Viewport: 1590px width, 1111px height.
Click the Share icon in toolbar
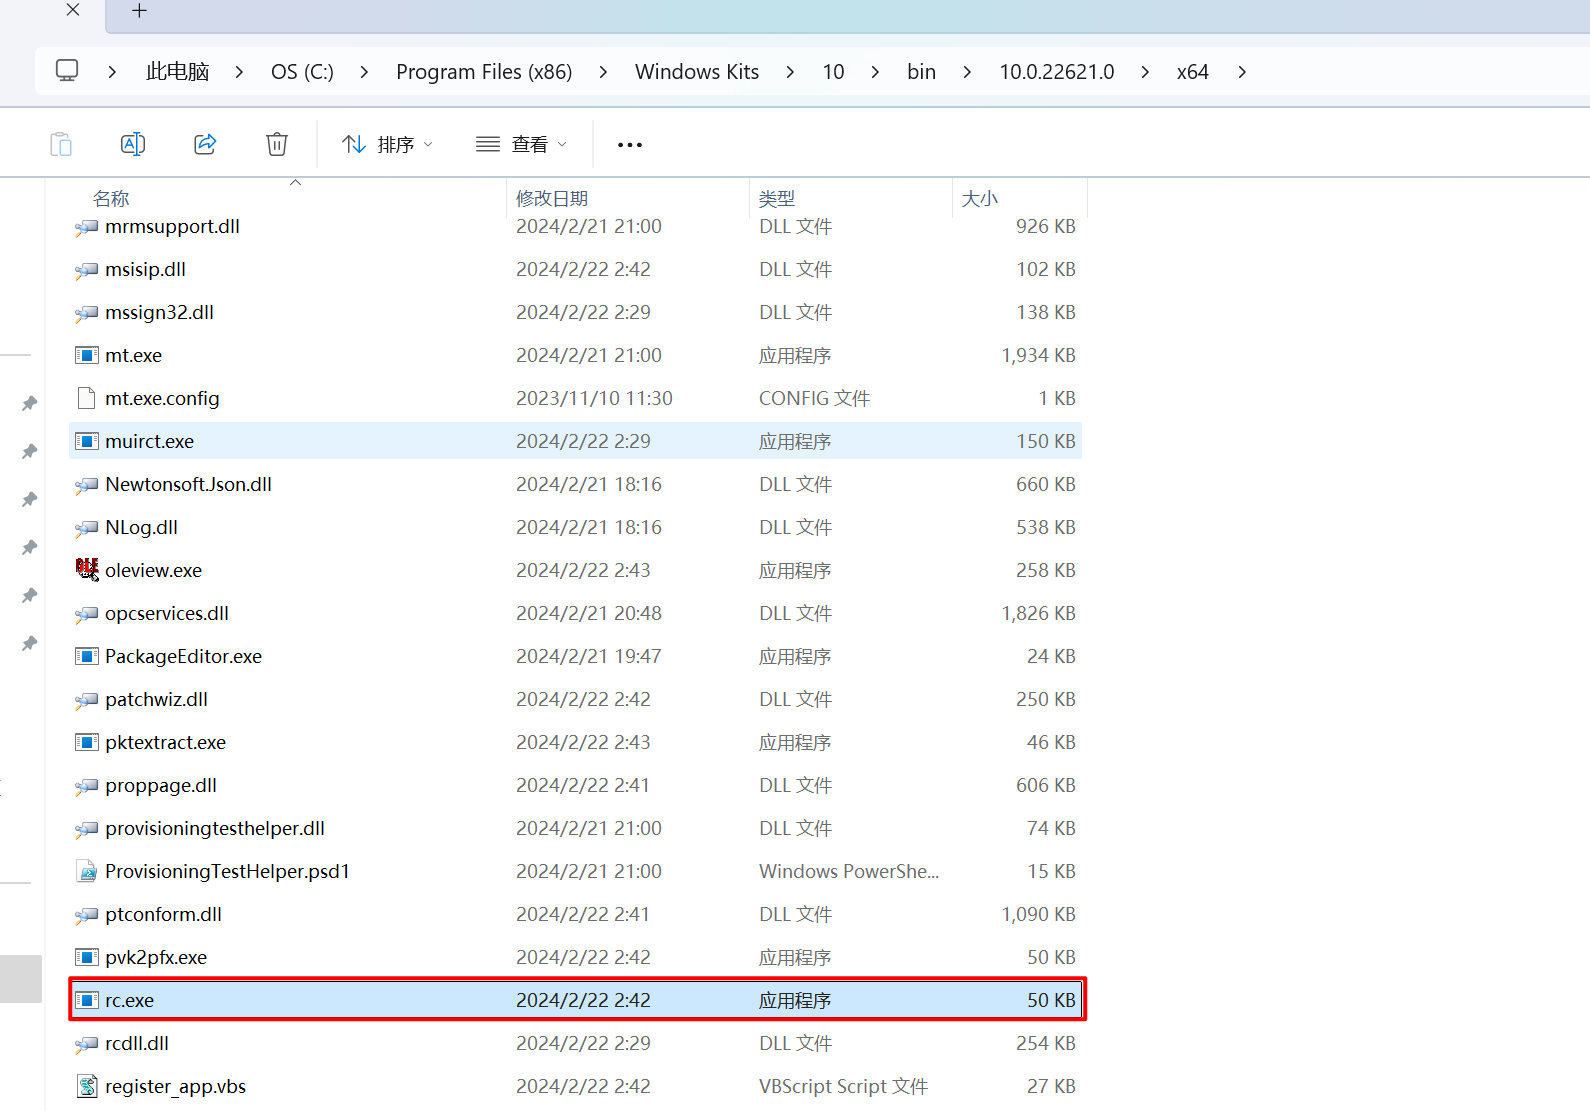(205, 144)
